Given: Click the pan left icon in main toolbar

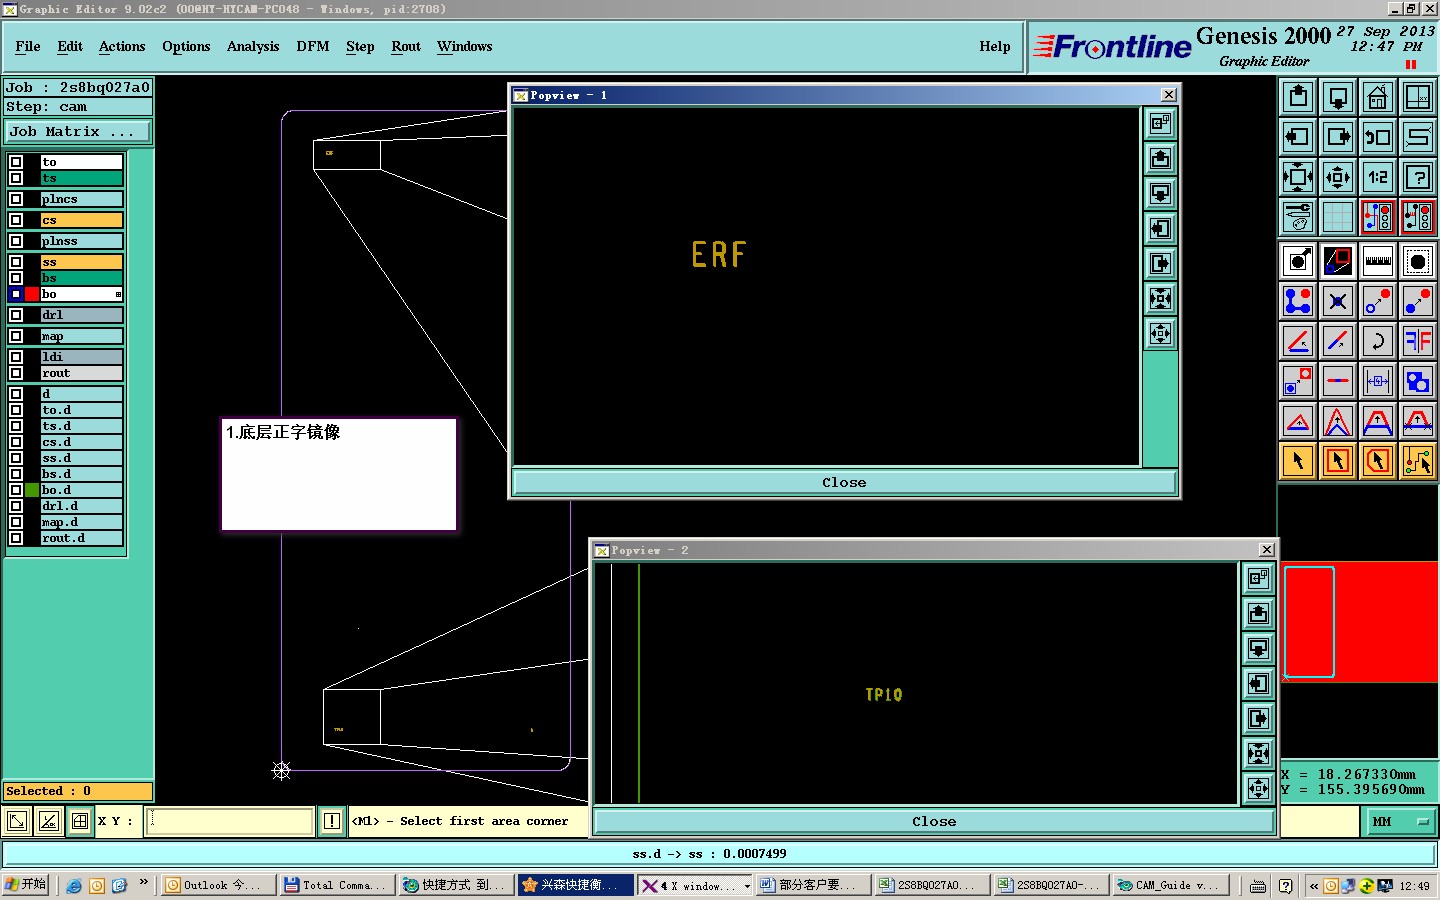Looking at the screenshot, I should click(1298, 137).
